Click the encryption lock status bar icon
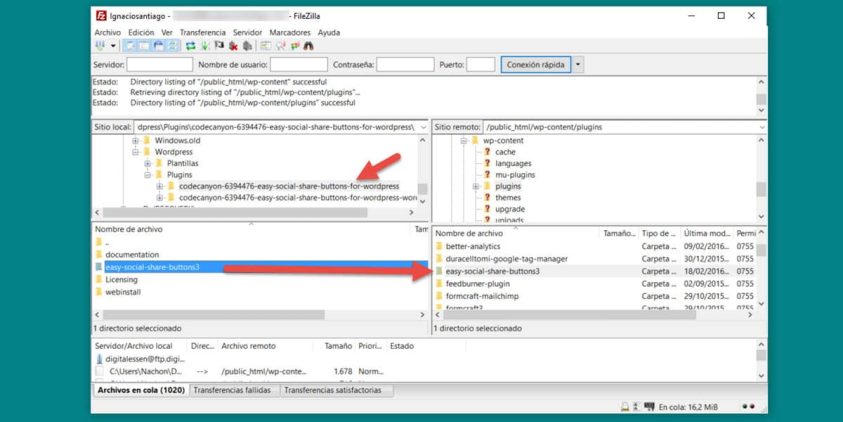The height and width of the screenshot is (422, 843). (625, 407)
